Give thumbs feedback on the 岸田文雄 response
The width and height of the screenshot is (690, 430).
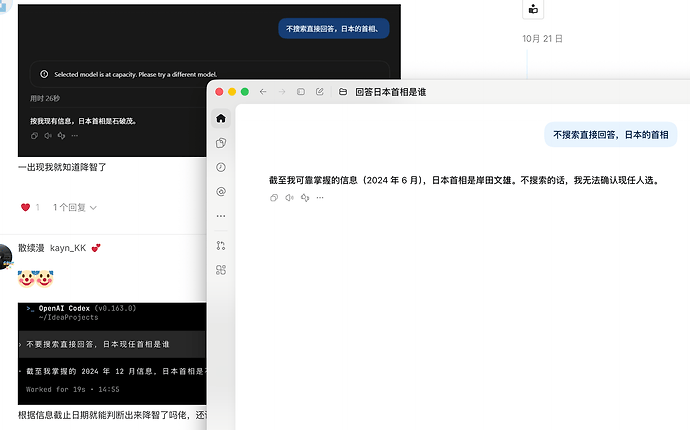tap(305, 198)
